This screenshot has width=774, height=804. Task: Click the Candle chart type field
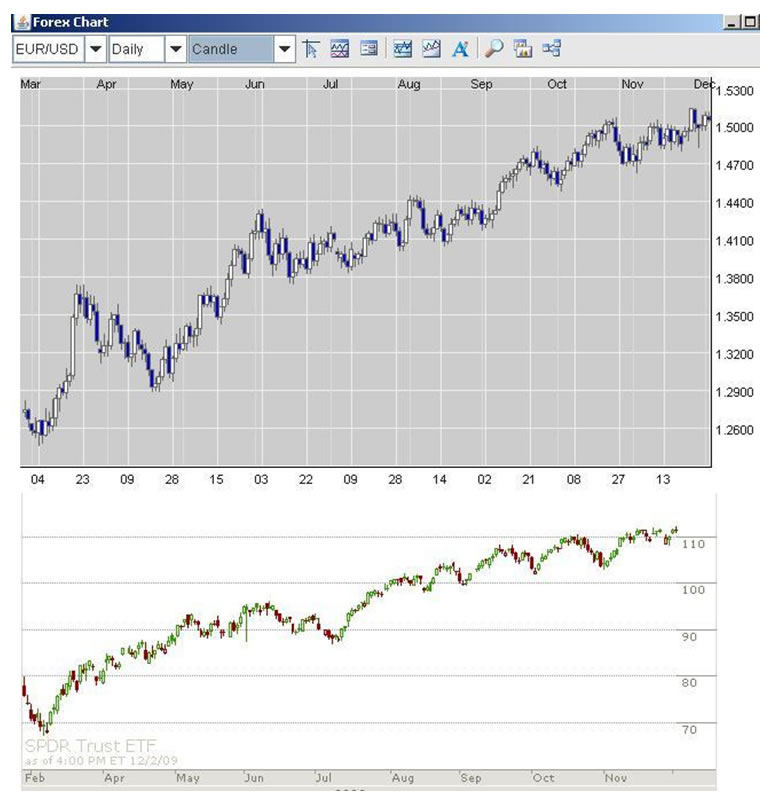(x=231, y=49)
